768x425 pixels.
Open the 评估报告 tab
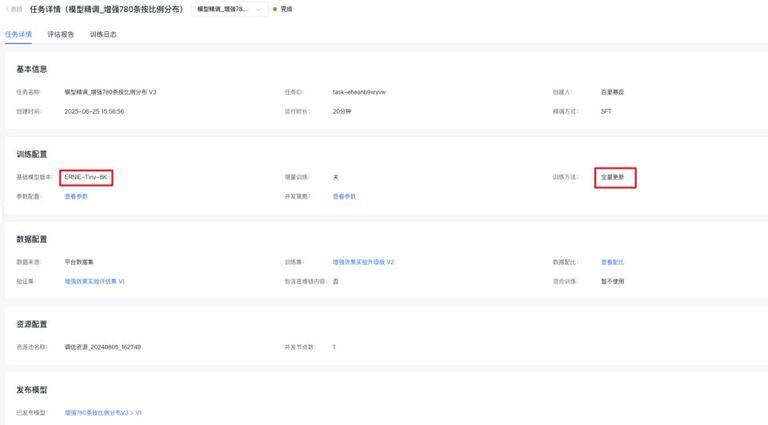[61, 34]
